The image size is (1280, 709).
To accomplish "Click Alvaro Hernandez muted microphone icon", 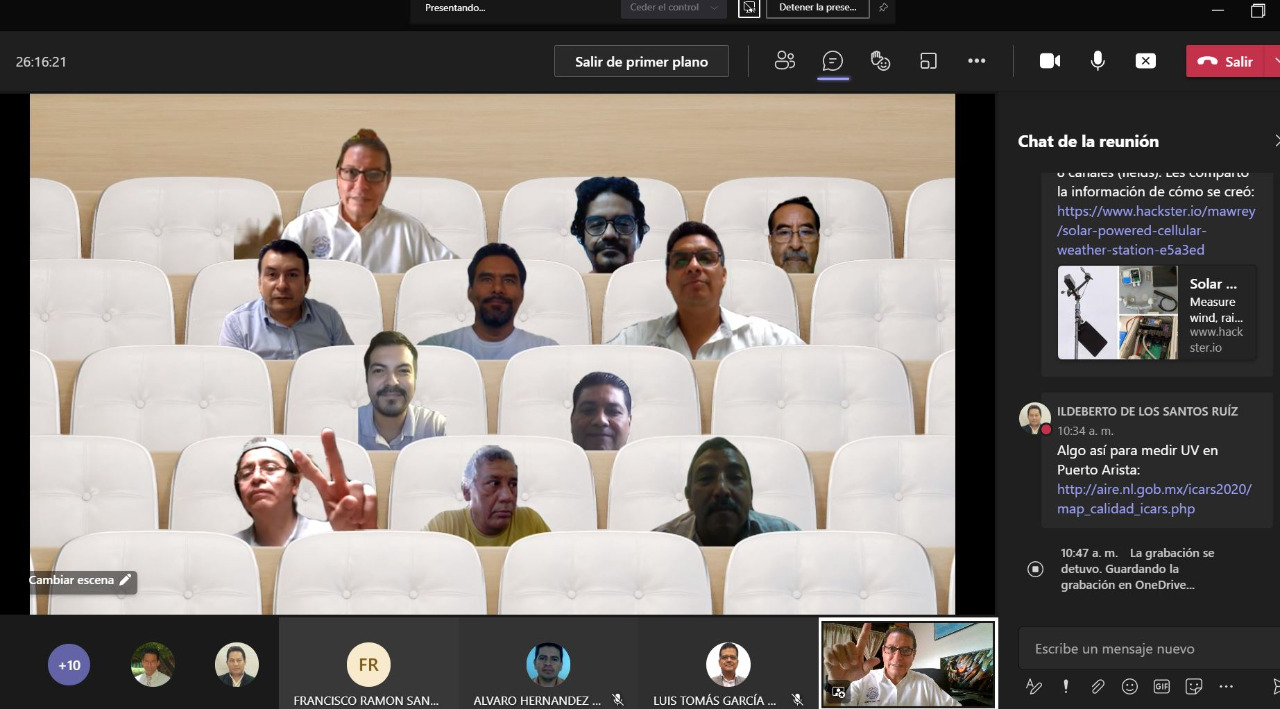I will point(618,700).
